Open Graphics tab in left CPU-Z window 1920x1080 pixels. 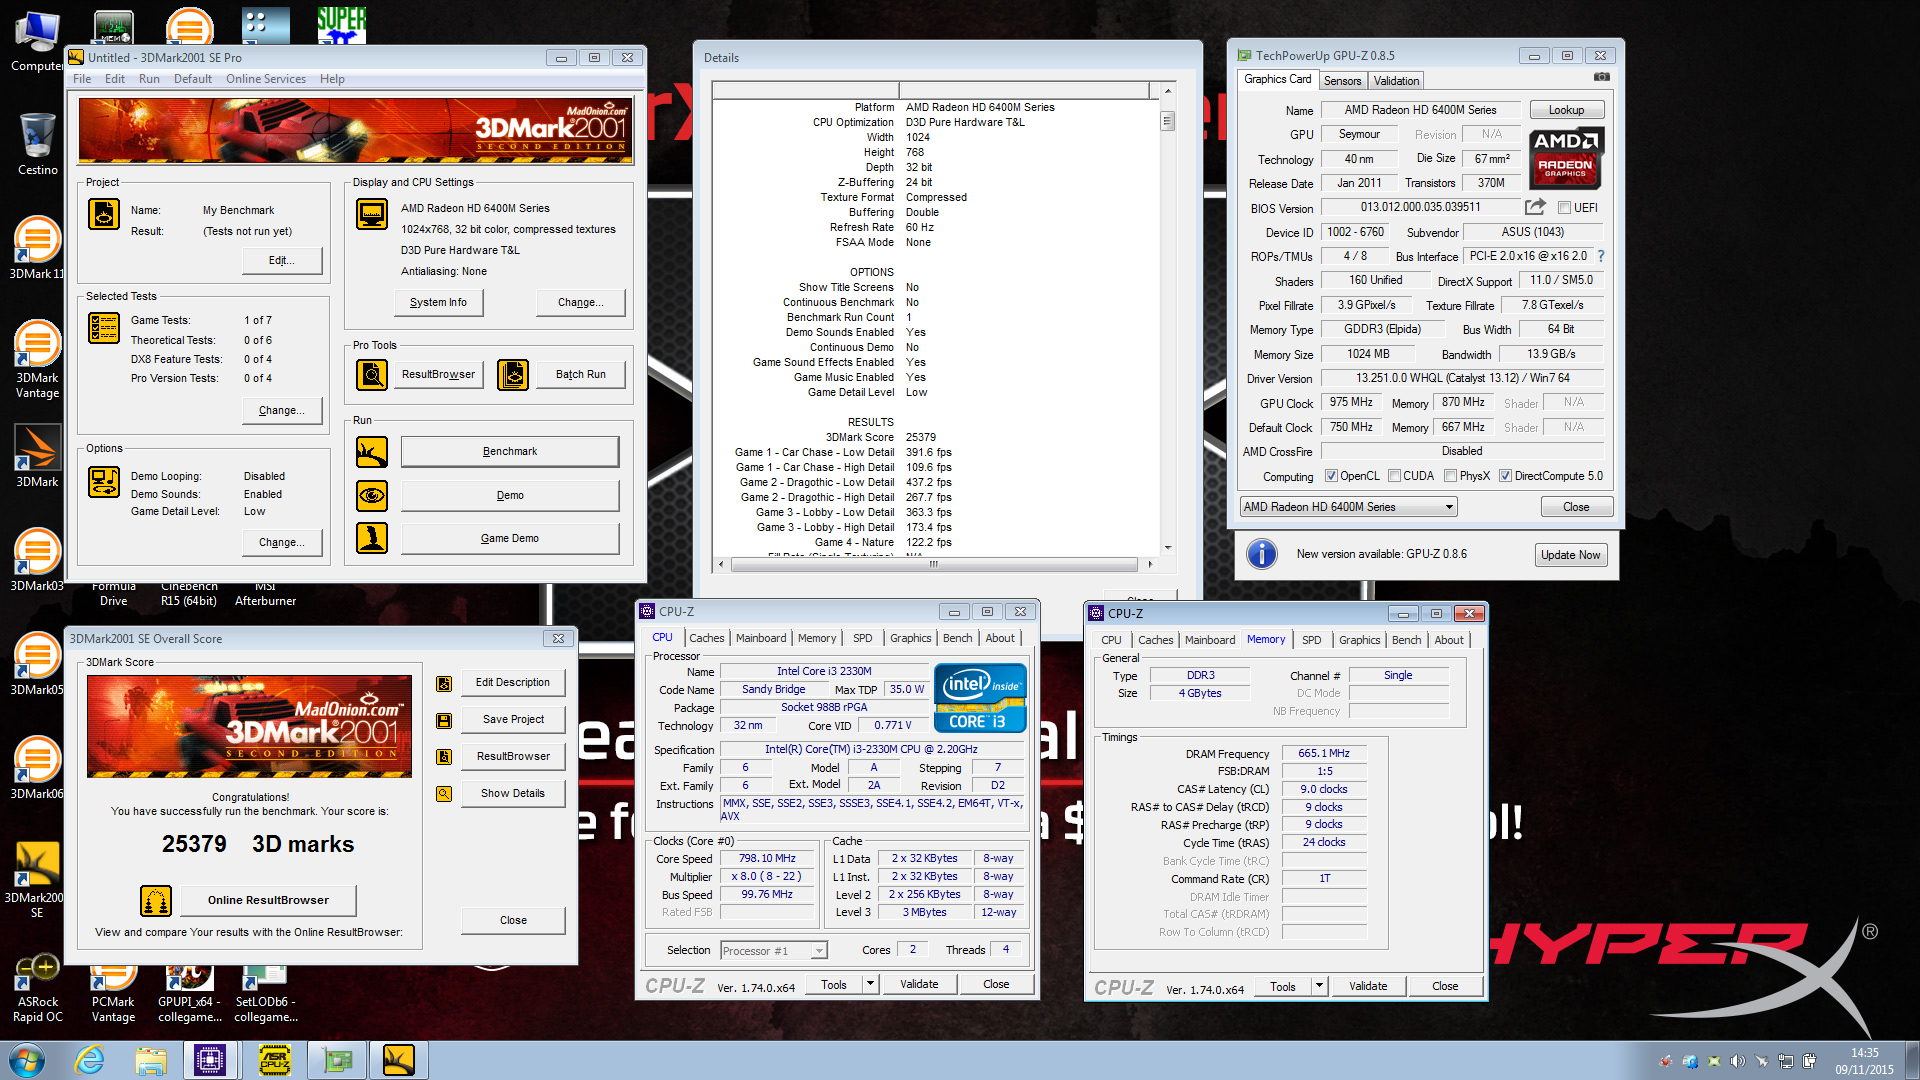coord(910,638)
